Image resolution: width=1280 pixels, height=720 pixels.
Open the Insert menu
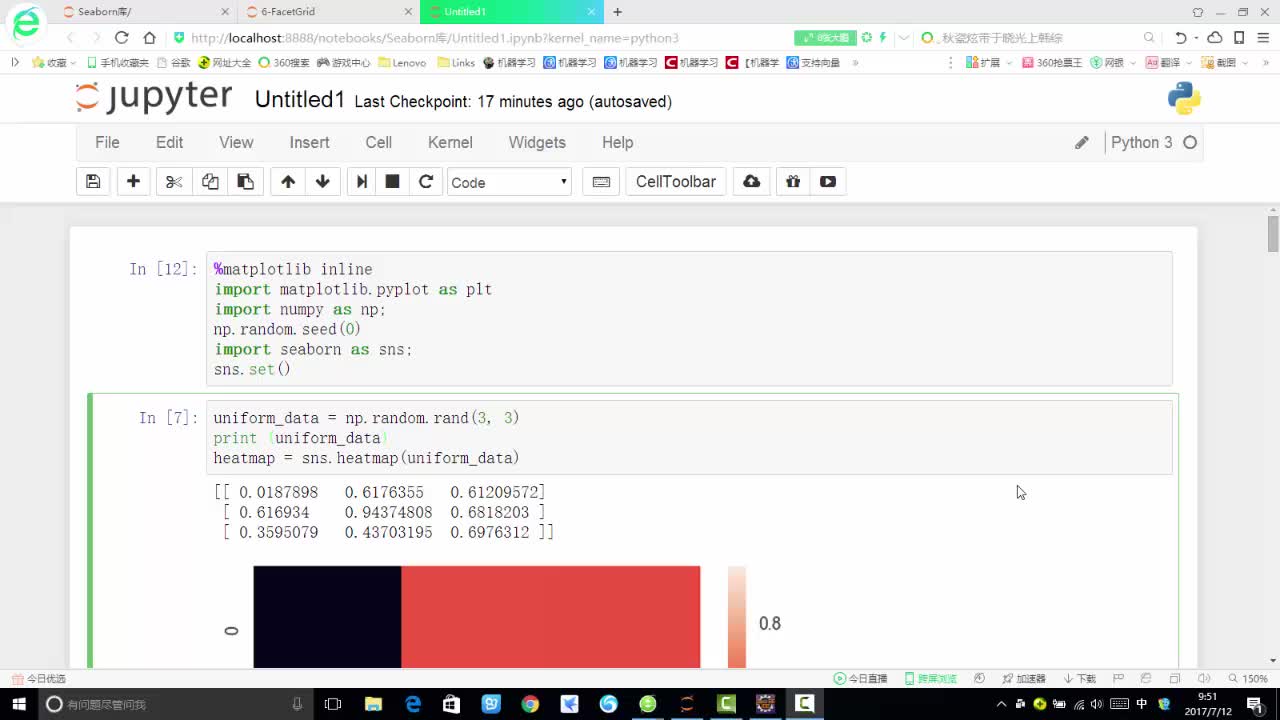point(309,143)
